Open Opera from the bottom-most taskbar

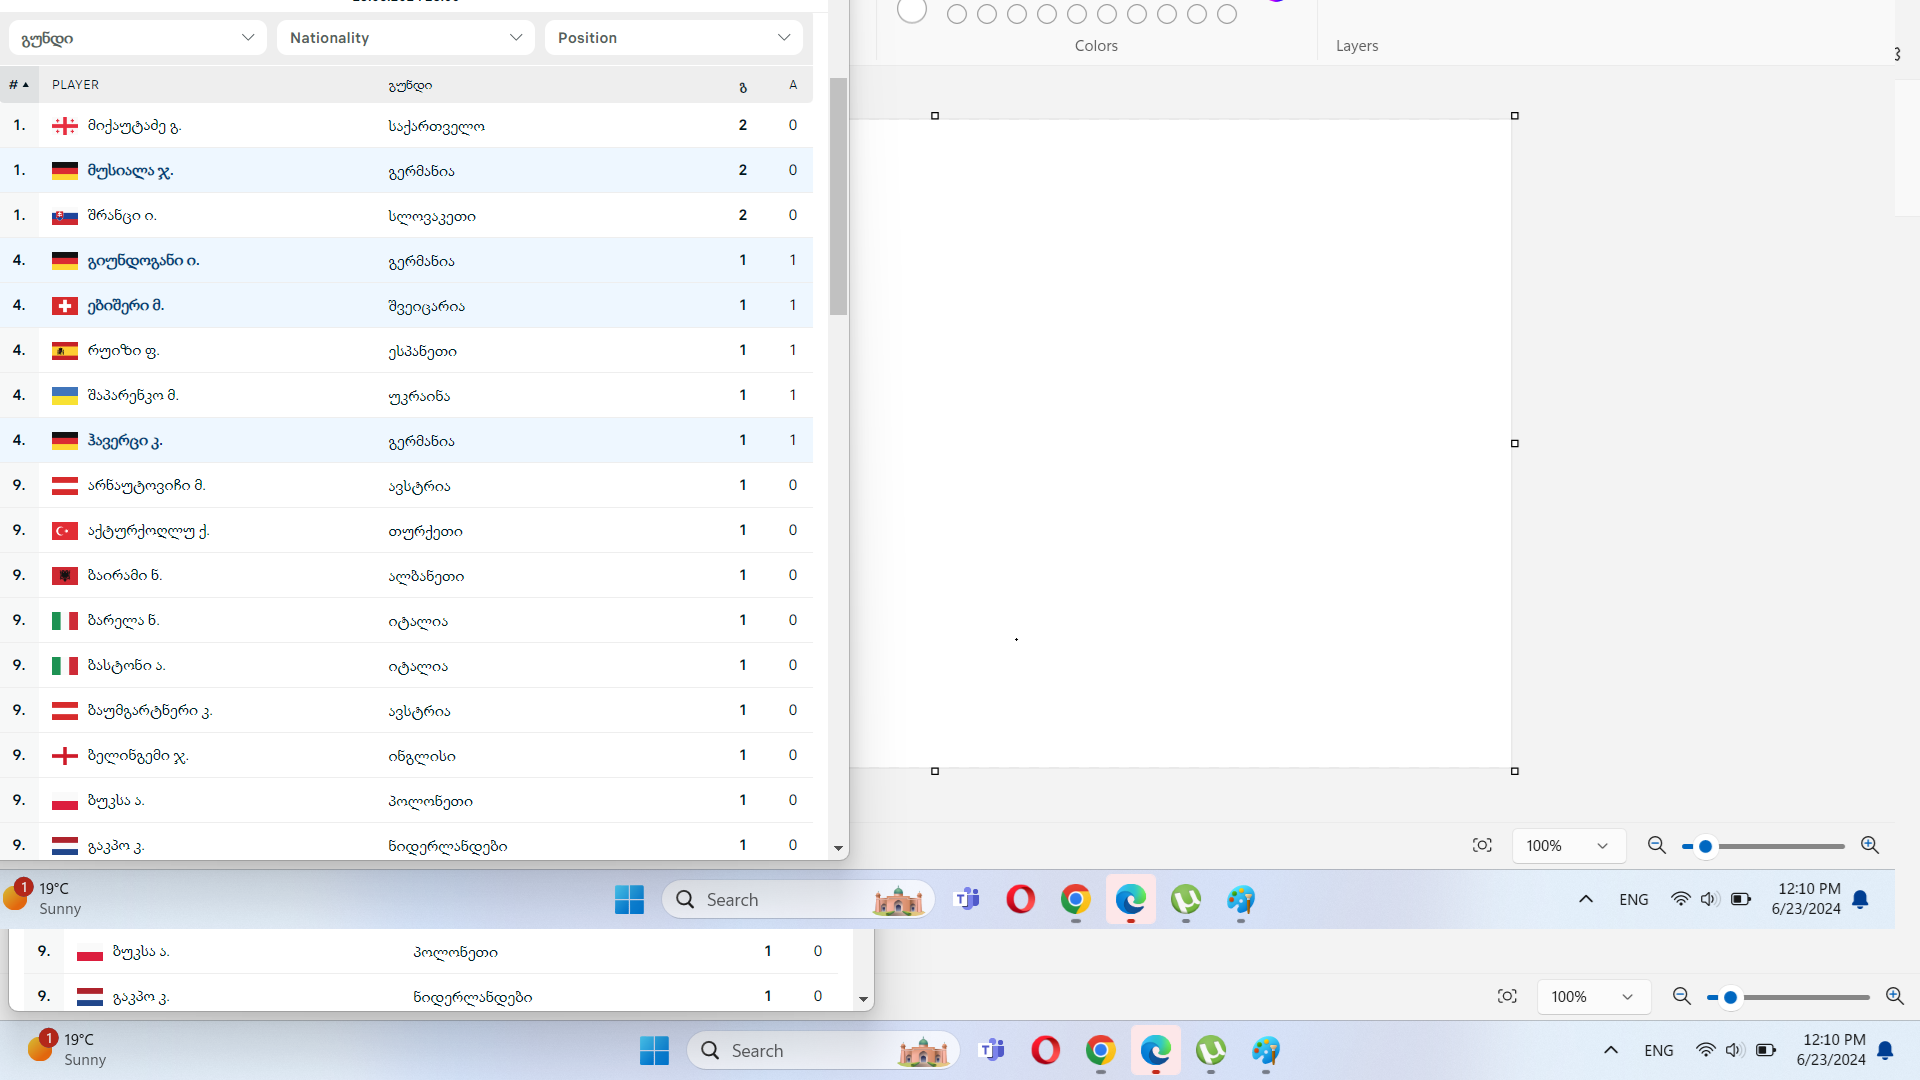tap(1045, 1050)
